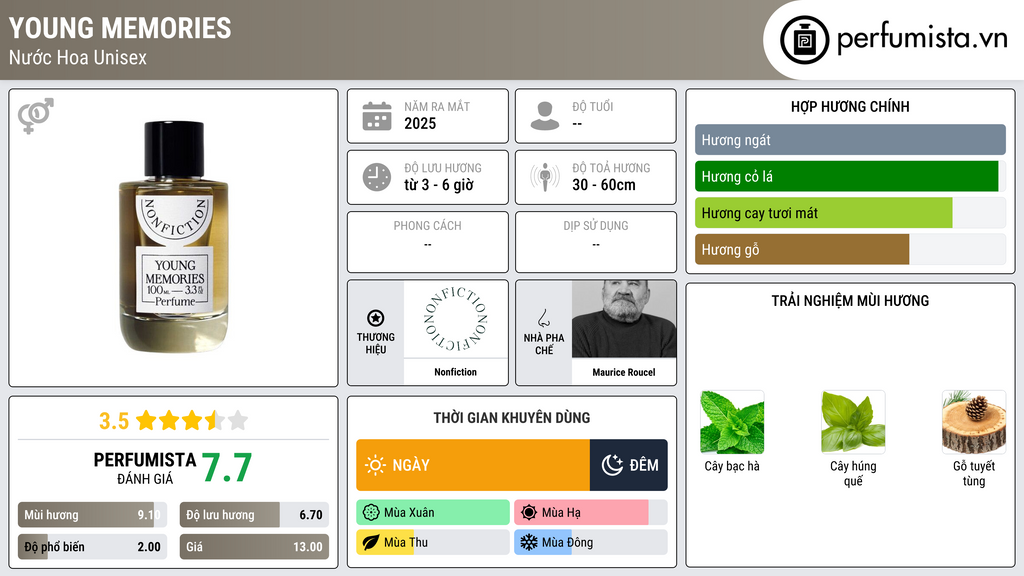The image size is (1024, 576).
Task: Click the Nonfiction brand logo image
Action: pyautogui.click(x=456, y=319)
